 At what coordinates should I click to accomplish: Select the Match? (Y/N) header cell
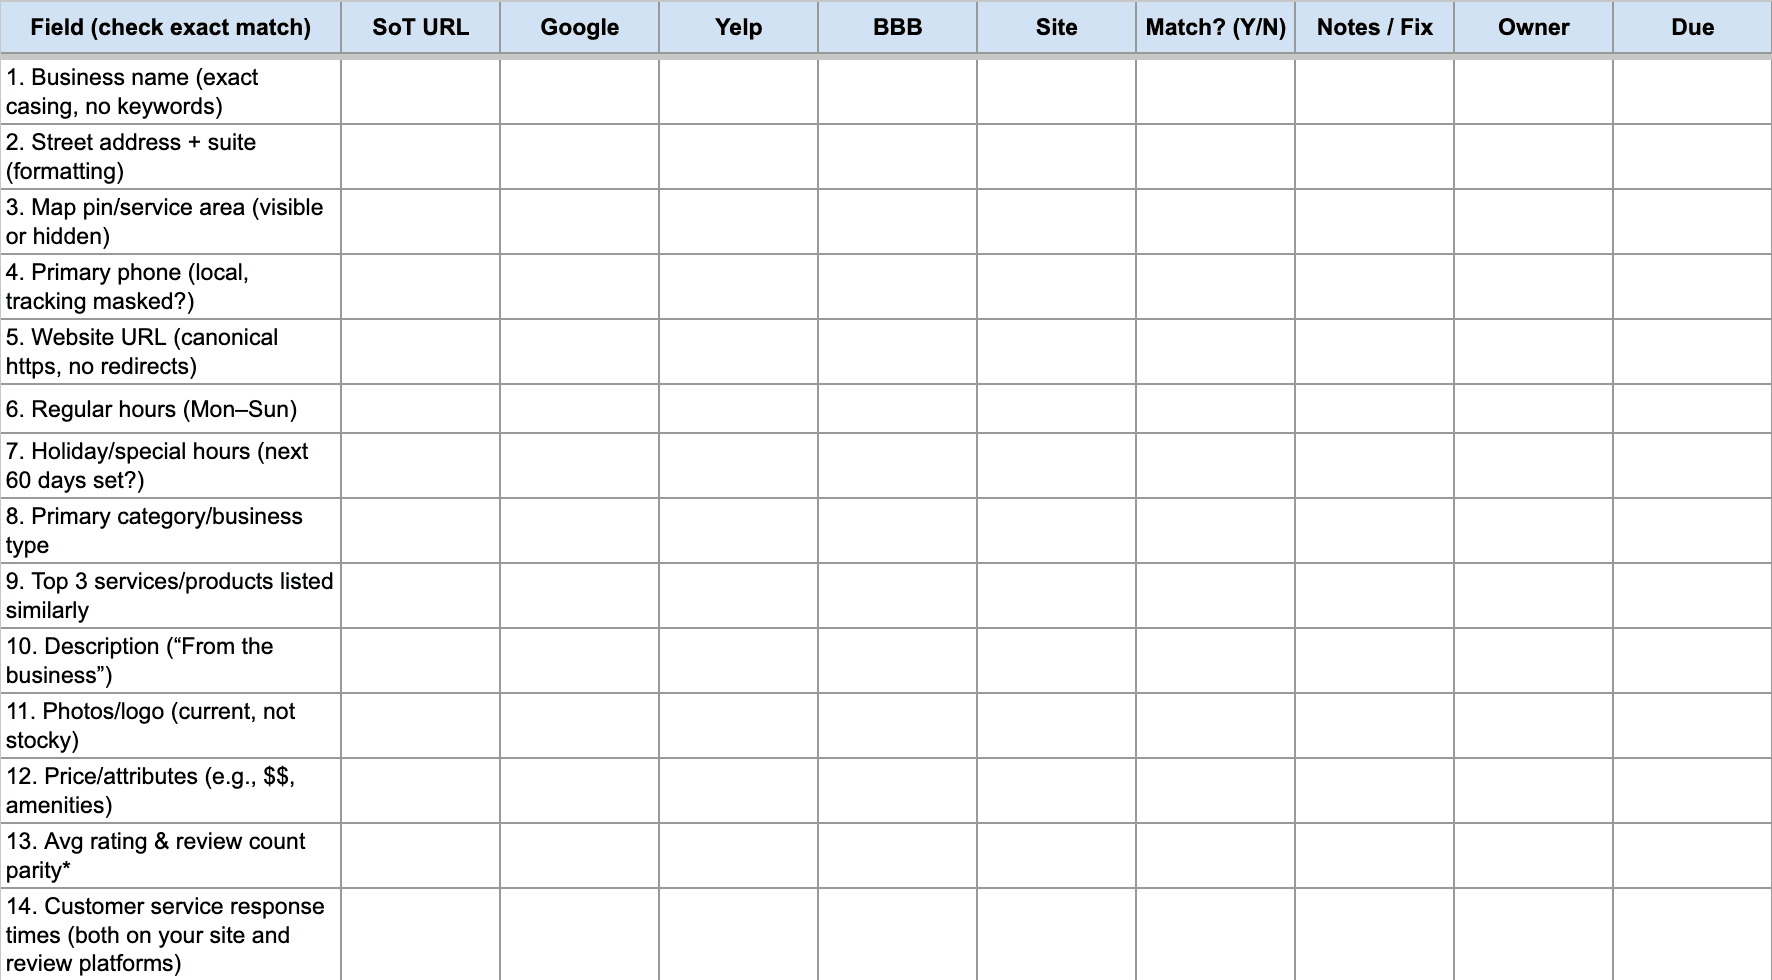(x=1215, y=27)
